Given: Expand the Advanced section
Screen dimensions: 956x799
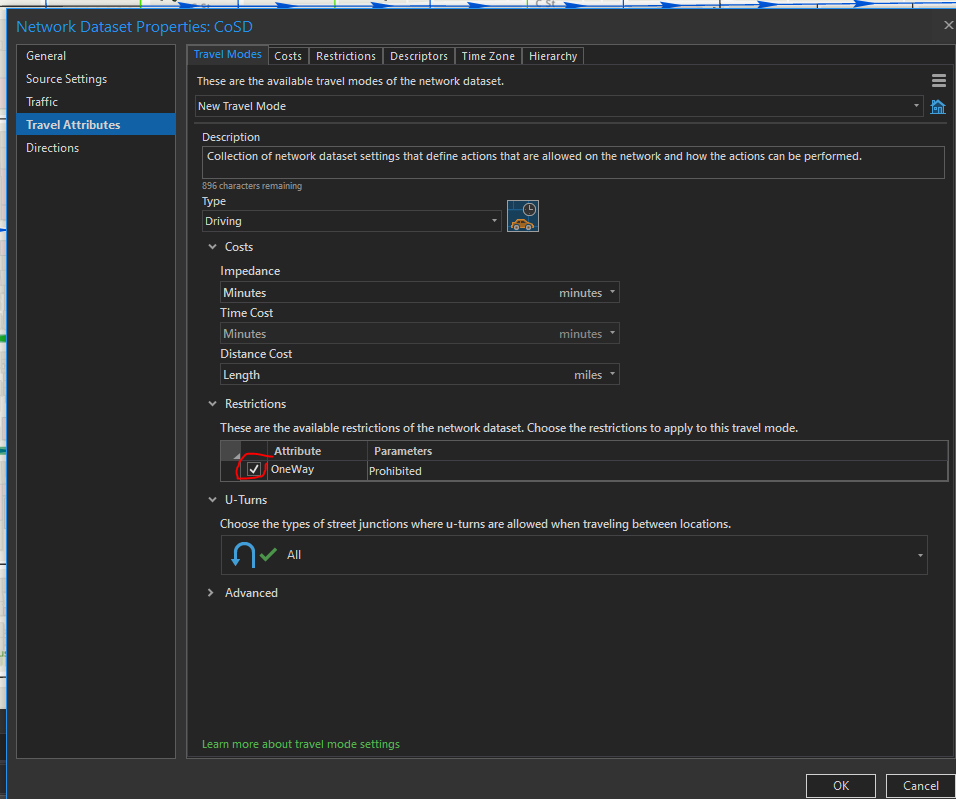Looking at the screenshot, I should (211, 593).
